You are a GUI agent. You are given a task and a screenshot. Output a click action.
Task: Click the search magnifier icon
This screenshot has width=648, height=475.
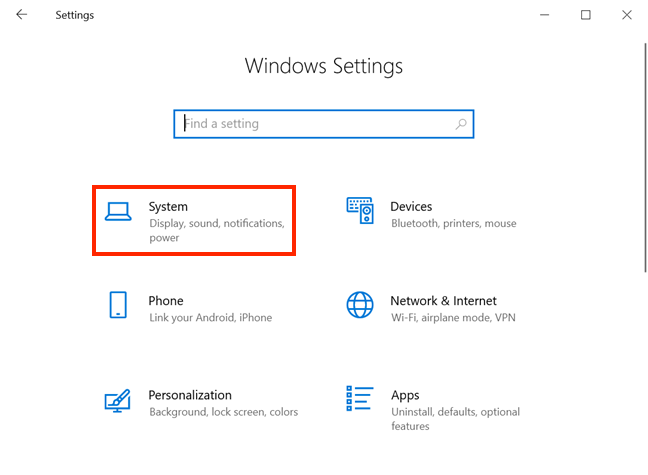point(461,124)
